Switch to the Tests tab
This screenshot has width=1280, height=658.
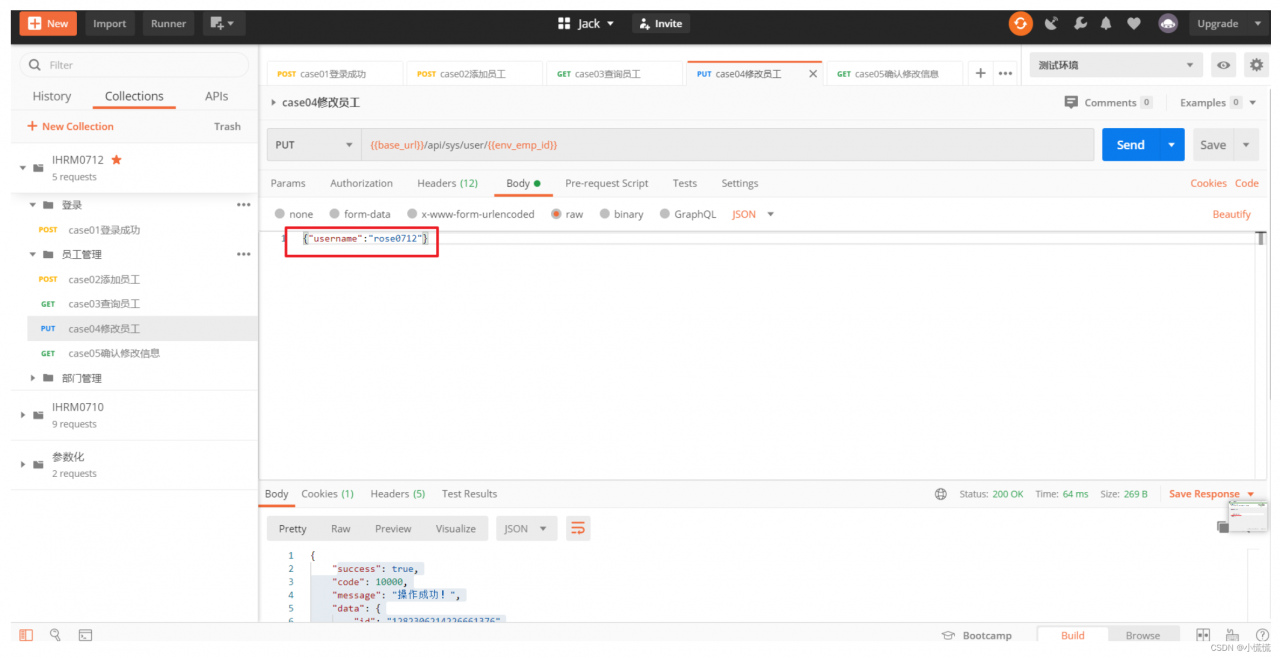point(684,183)
